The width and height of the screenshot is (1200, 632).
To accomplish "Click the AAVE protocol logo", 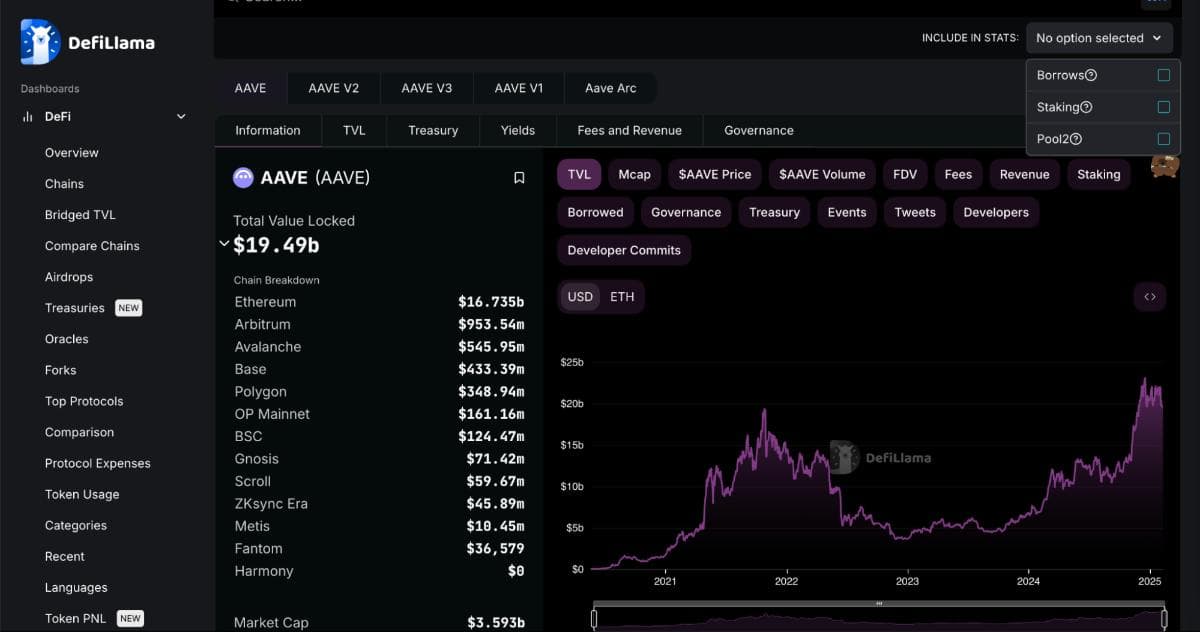I will [x=242, y=177].
